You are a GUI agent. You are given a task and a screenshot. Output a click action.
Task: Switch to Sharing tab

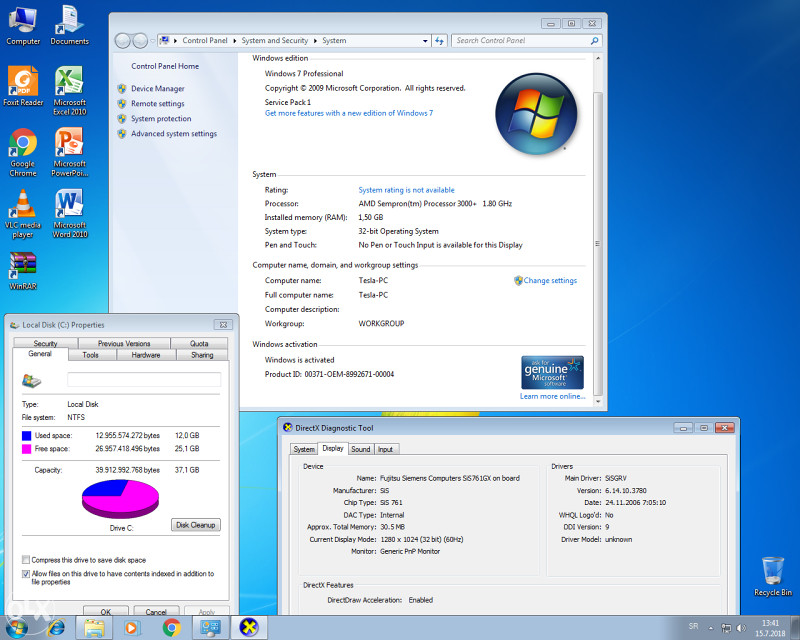click(x=202, y=355)
